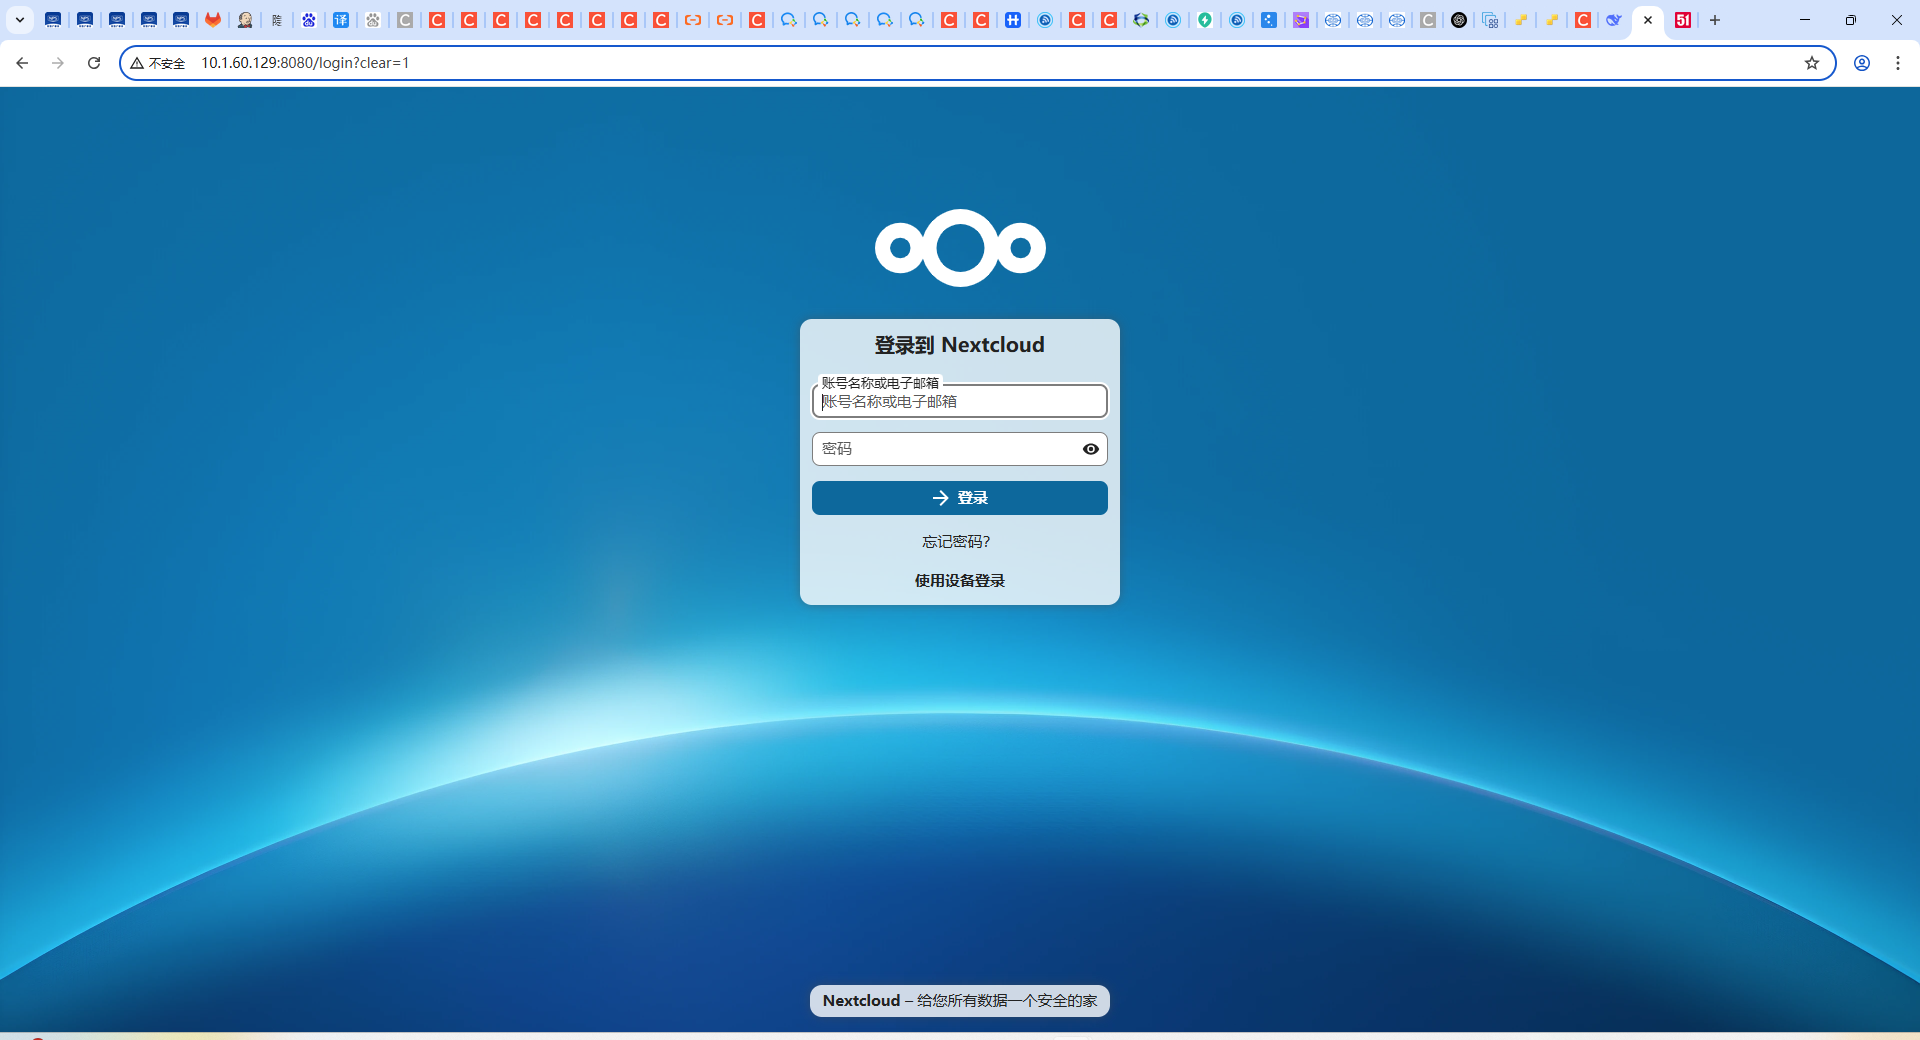Go forward to the next page
Screen dimensions: 1920x1040
[x=58, y=63]
